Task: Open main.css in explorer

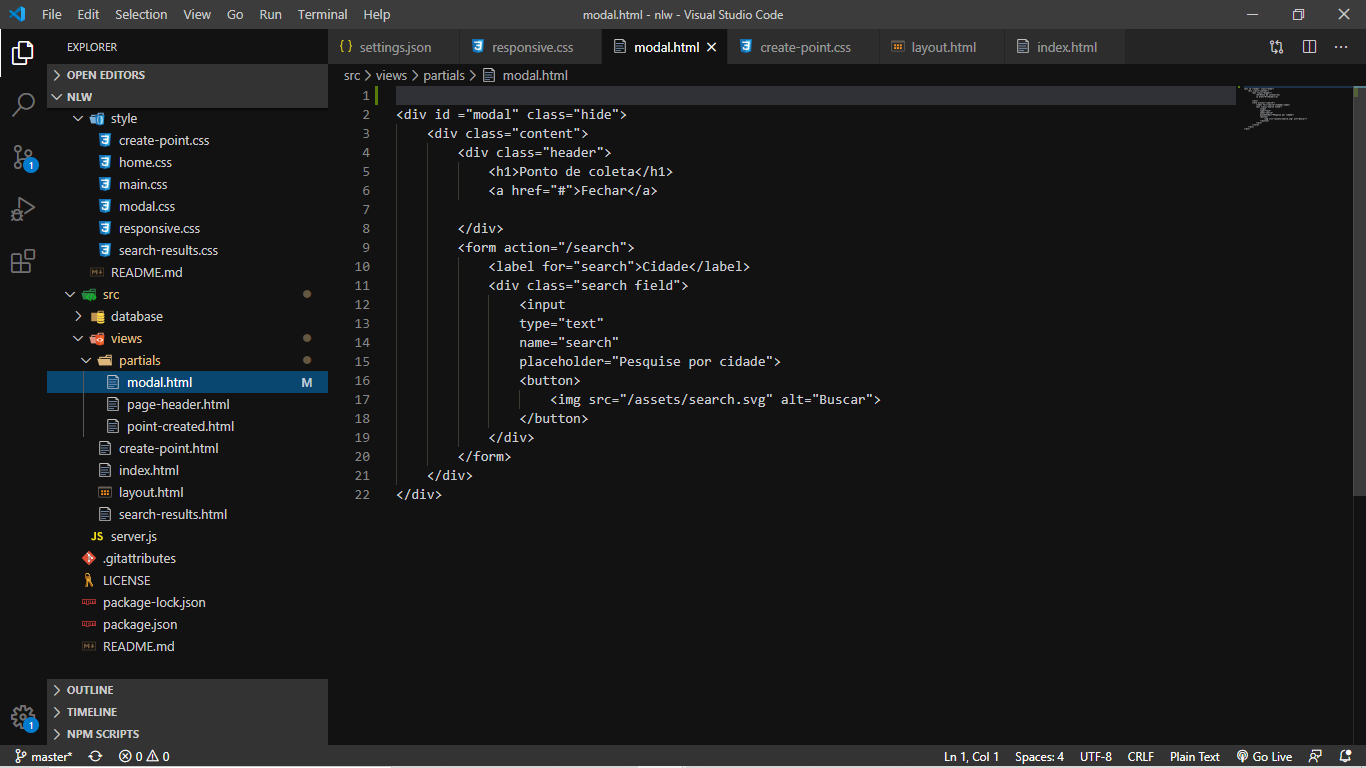Action: (x=187, y=184)
